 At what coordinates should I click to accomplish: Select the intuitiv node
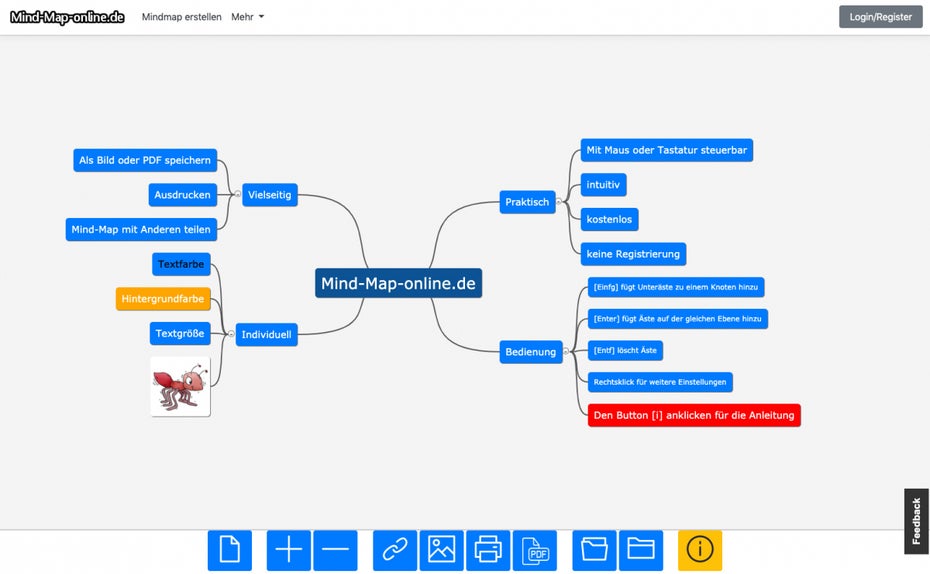tap(603, 184)
